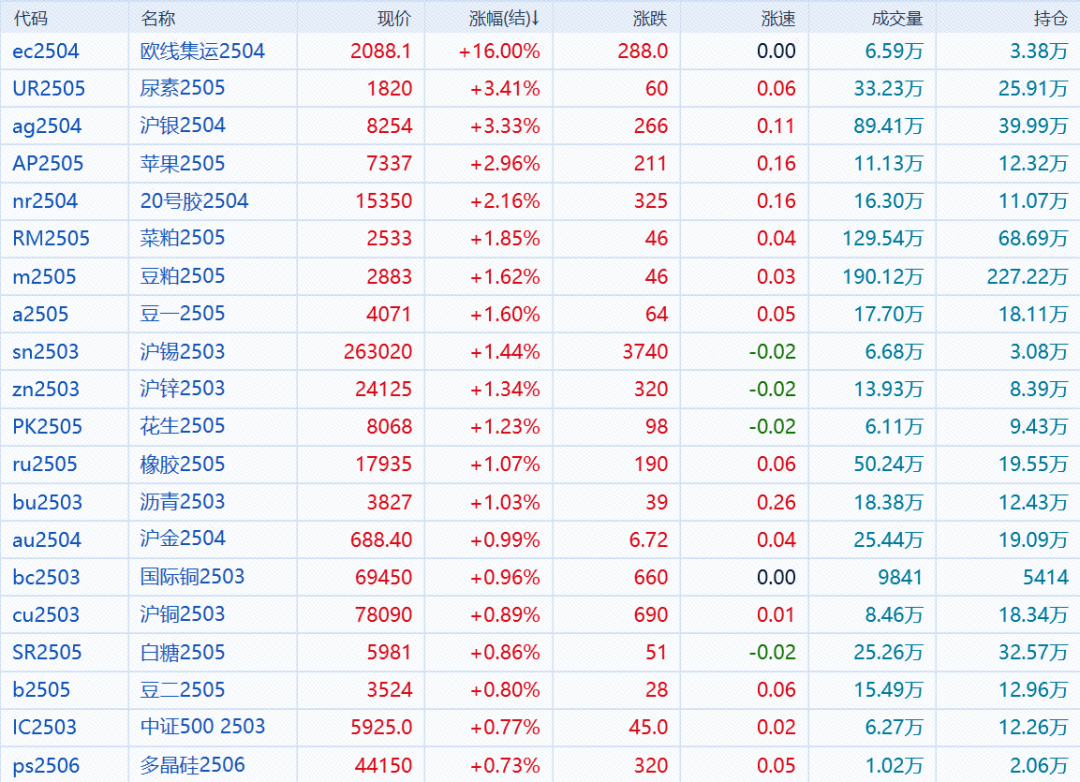The image size is (1080, 782).
Task: Click the 涨速 column header
Action: click(778, 19)
